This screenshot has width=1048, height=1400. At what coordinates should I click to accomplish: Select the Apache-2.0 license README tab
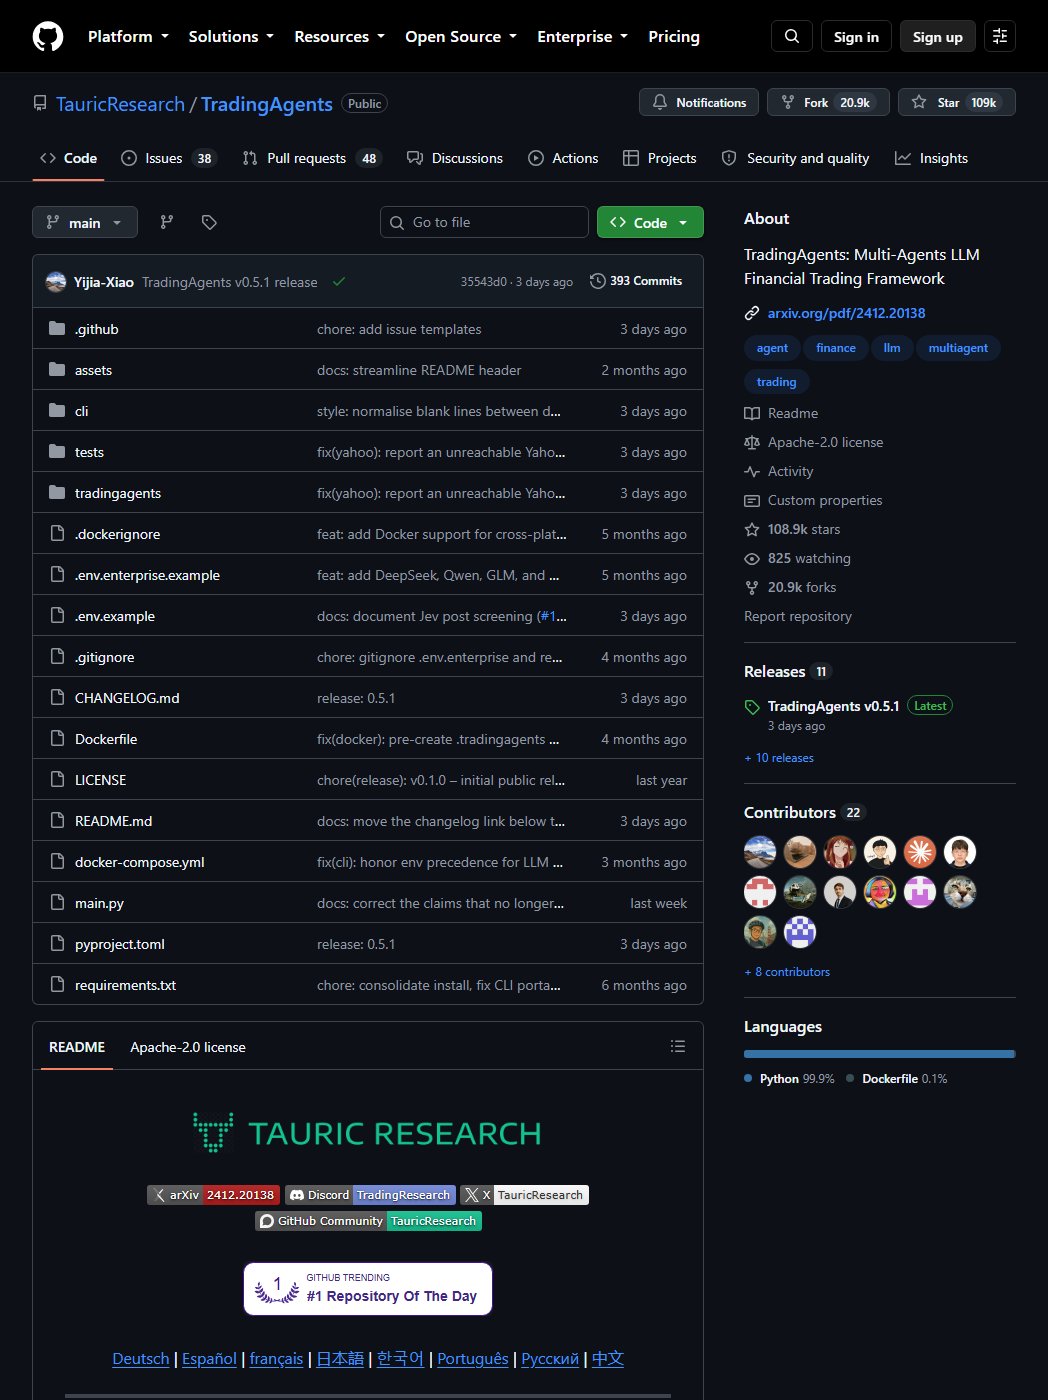pos(188,1047)
